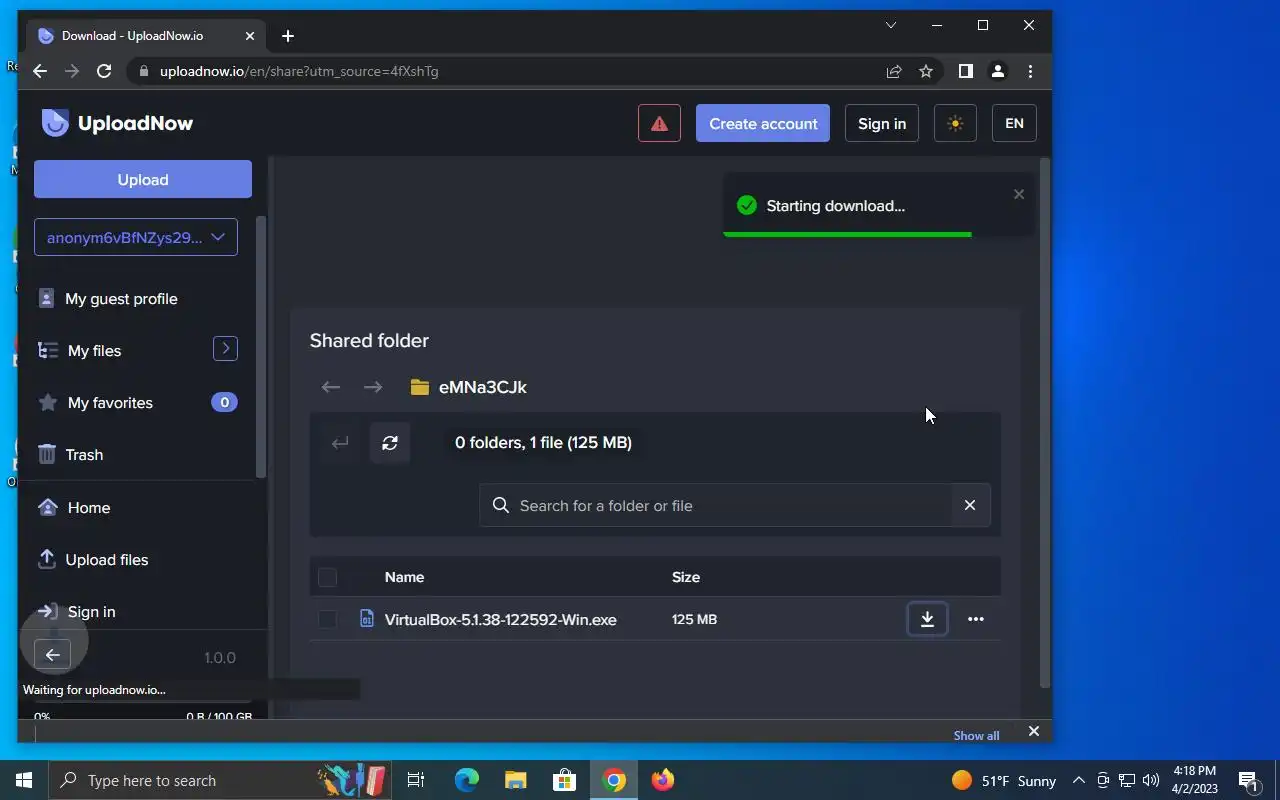Open the EN language selector
The height and width of the screenshot is (800, 1280).
(1014, 123)
